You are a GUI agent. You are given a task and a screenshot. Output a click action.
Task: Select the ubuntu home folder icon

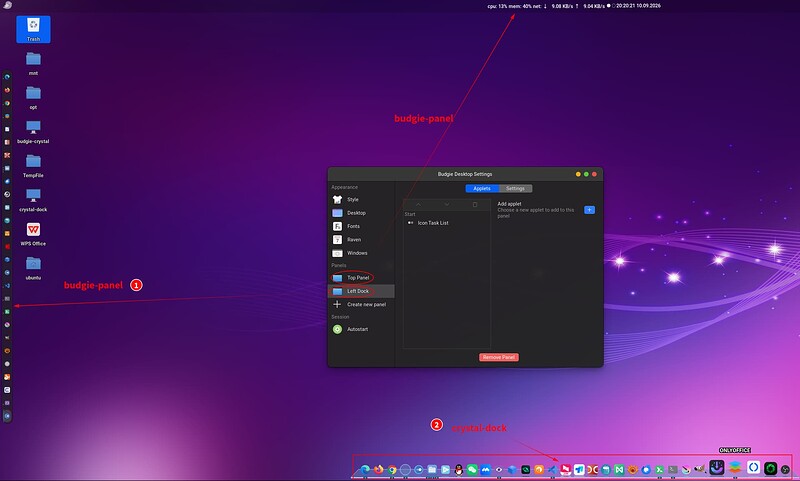33,268
